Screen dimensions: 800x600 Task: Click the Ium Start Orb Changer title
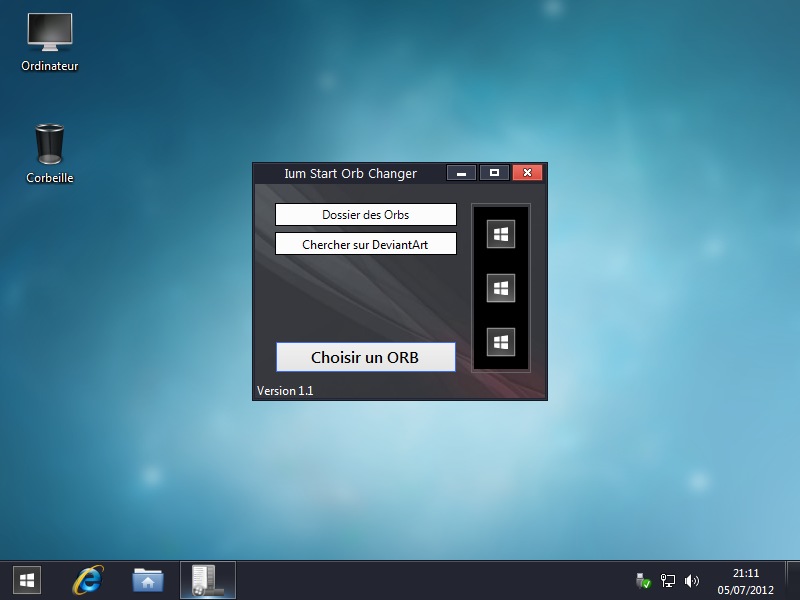click(x=351, y=173)
